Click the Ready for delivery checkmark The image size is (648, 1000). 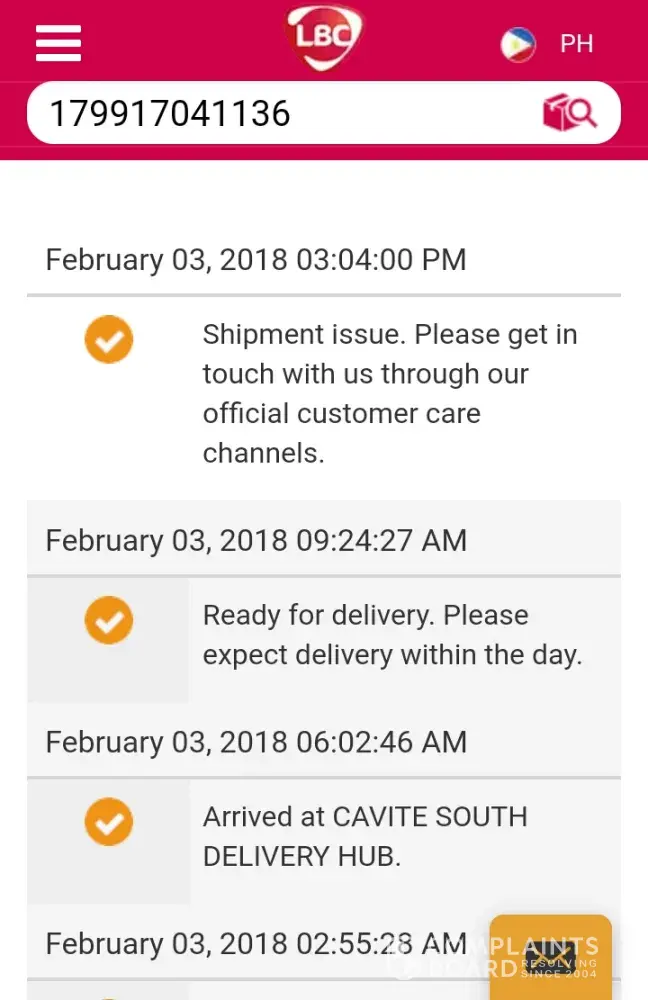coord(109,620)
